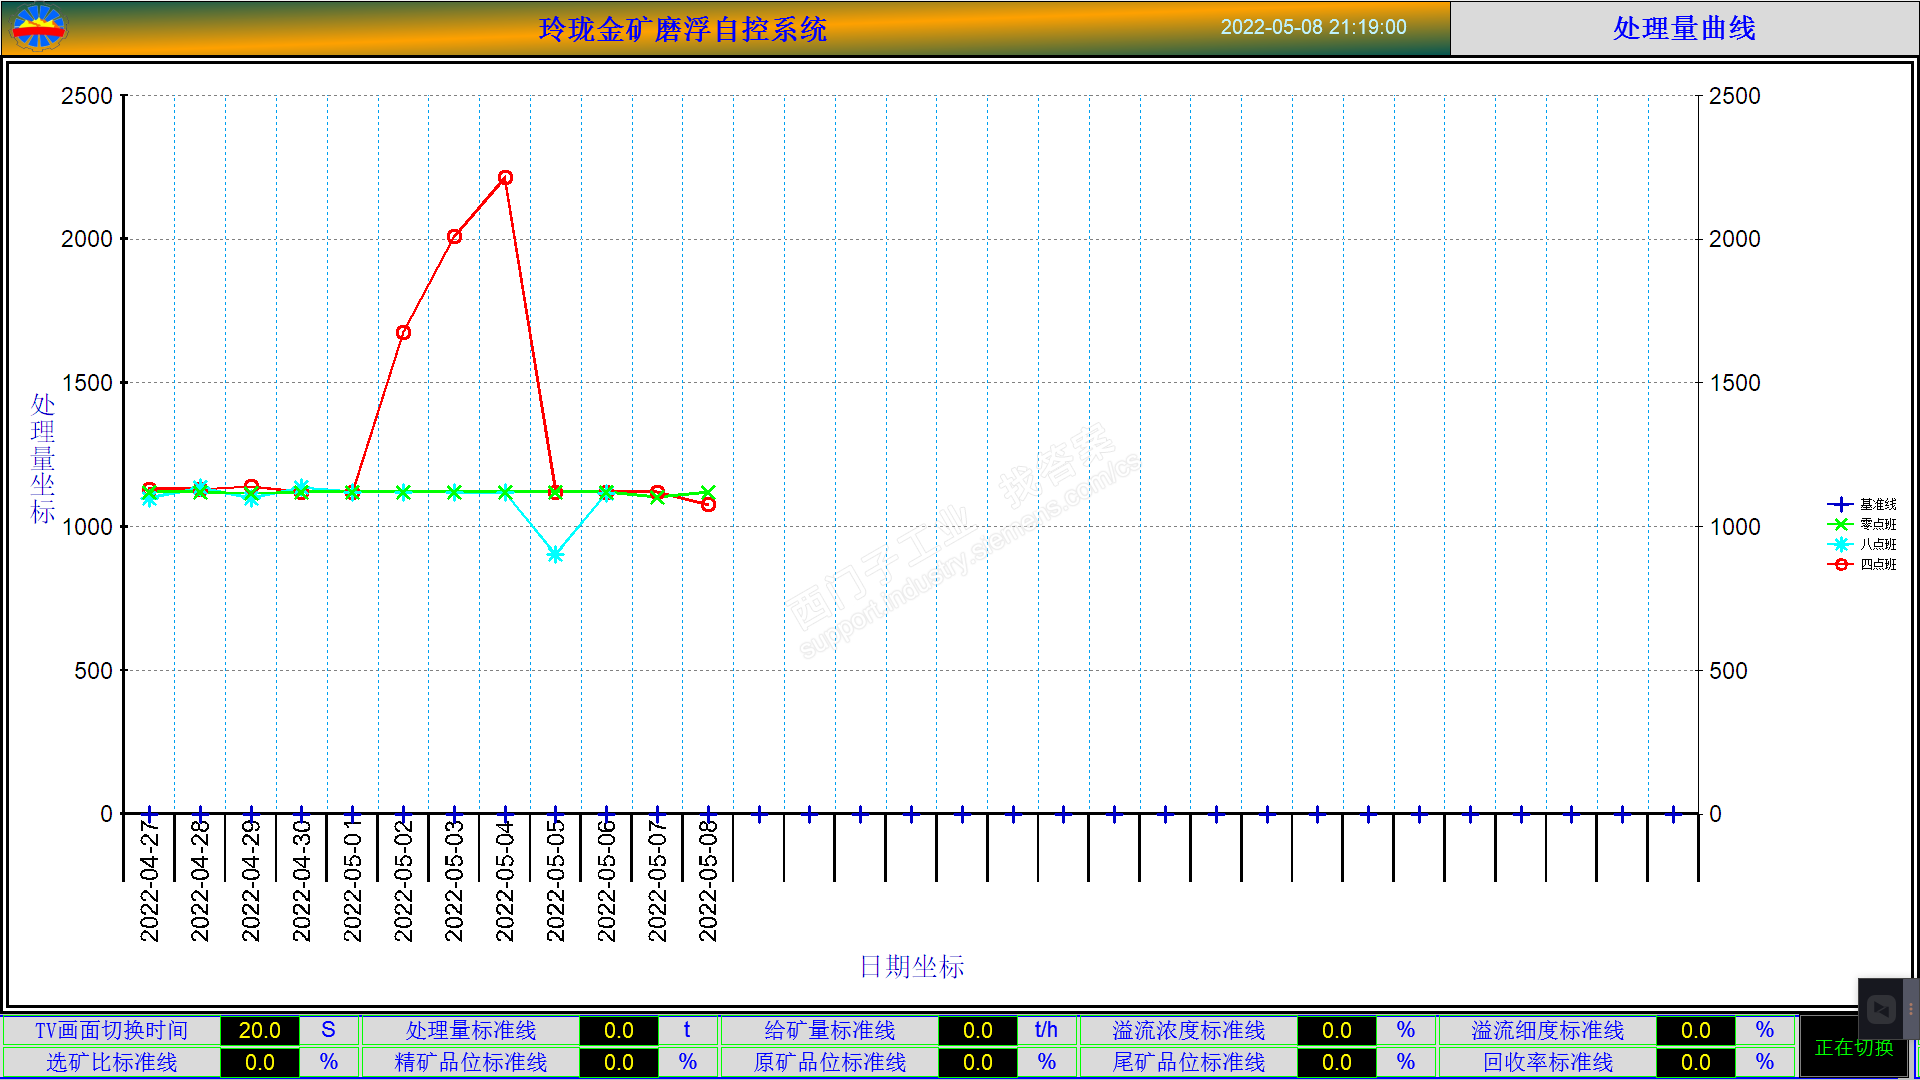The width and height of the screenshot is (1920, 1080).
Task: Click the green 零点班 legend marker
Action: pyautogui.click(x=1840, y=525)
